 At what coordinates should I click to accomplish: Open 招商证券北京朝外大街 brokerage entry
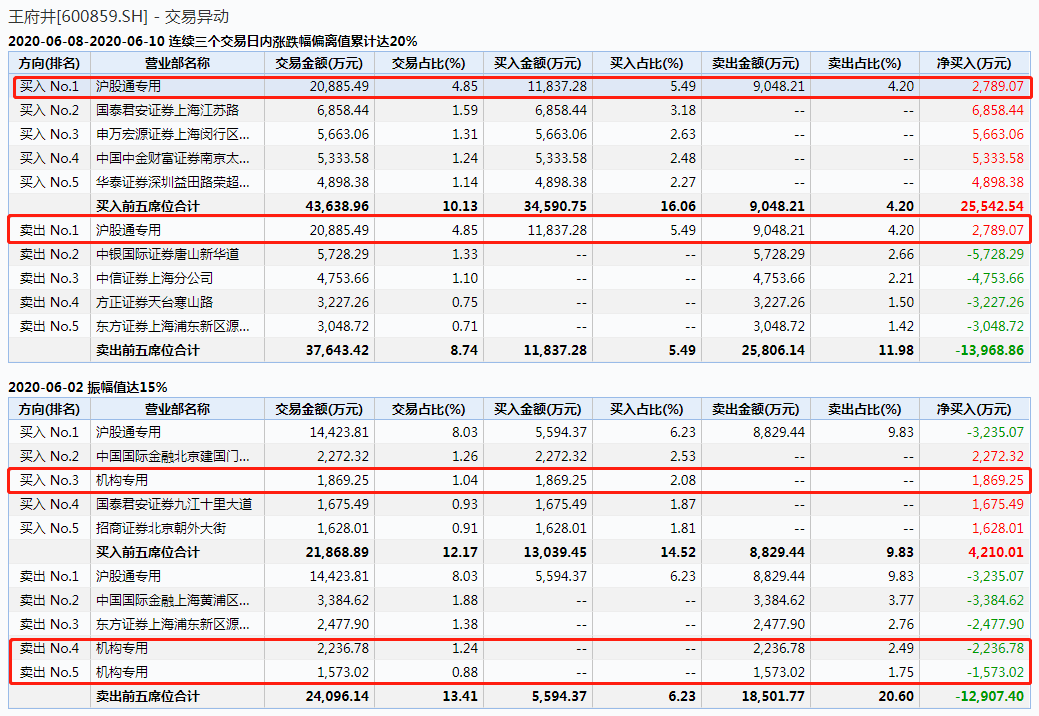(160, 528)
